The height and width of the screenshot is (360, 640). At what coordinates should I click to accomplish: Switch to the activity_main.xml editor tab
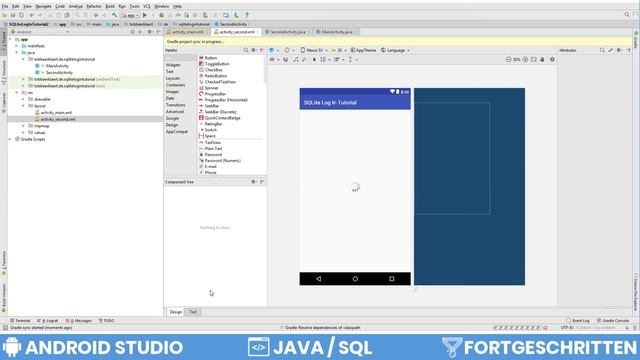click(x=187, y=32)
